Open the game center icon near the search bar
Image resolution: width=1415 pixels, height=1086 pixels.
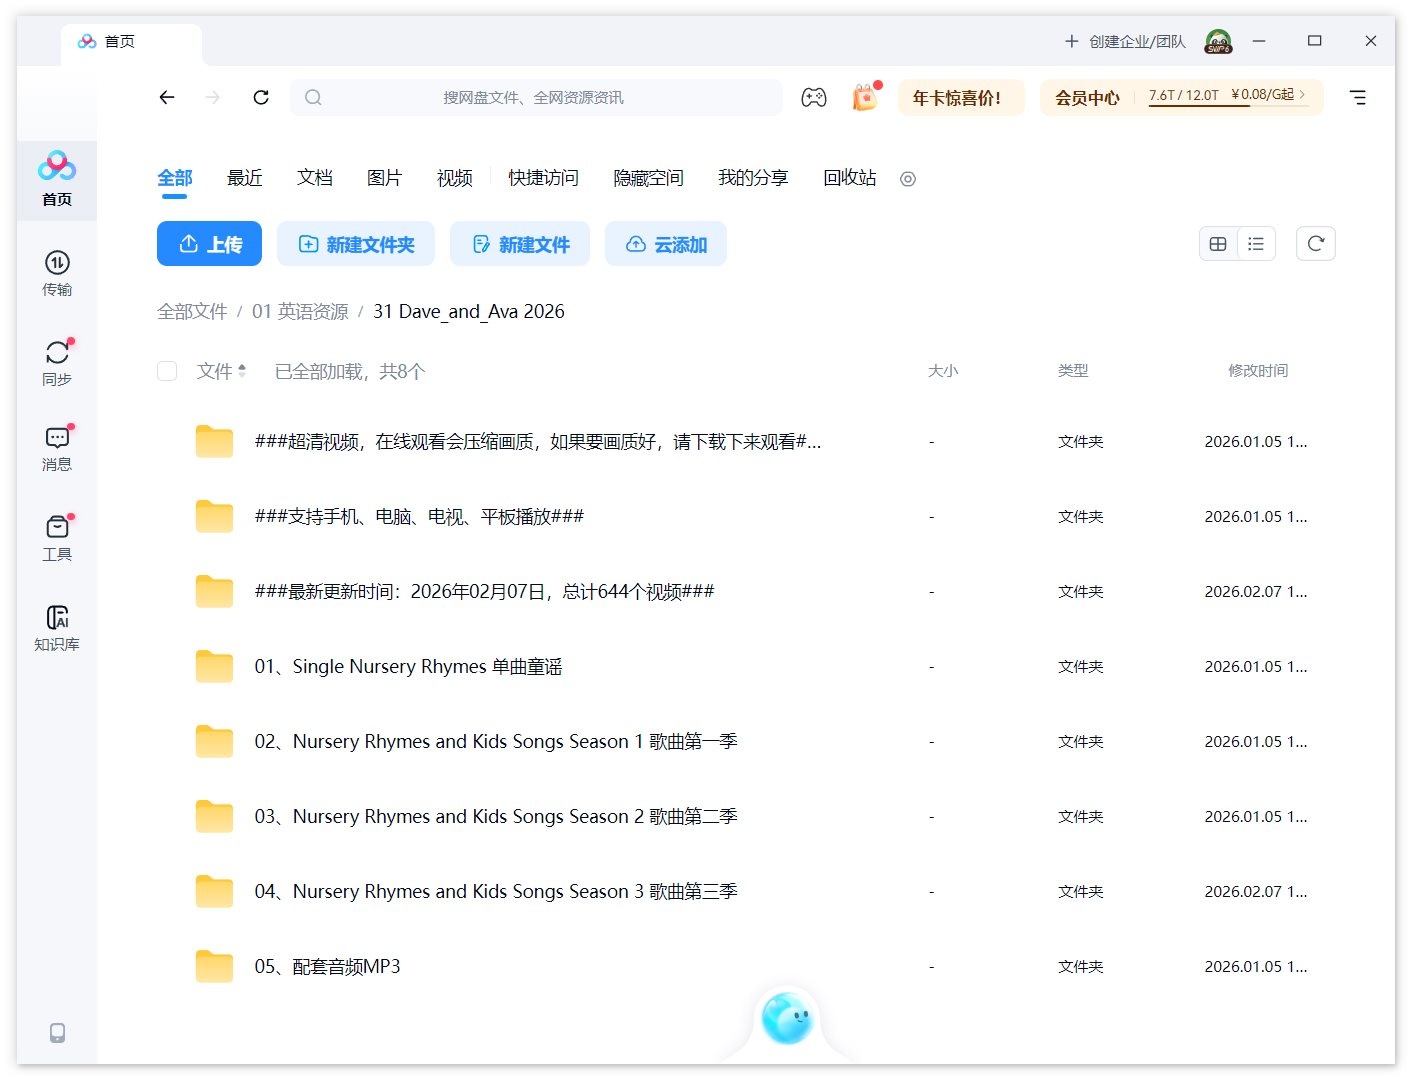(x=814, y=97)
